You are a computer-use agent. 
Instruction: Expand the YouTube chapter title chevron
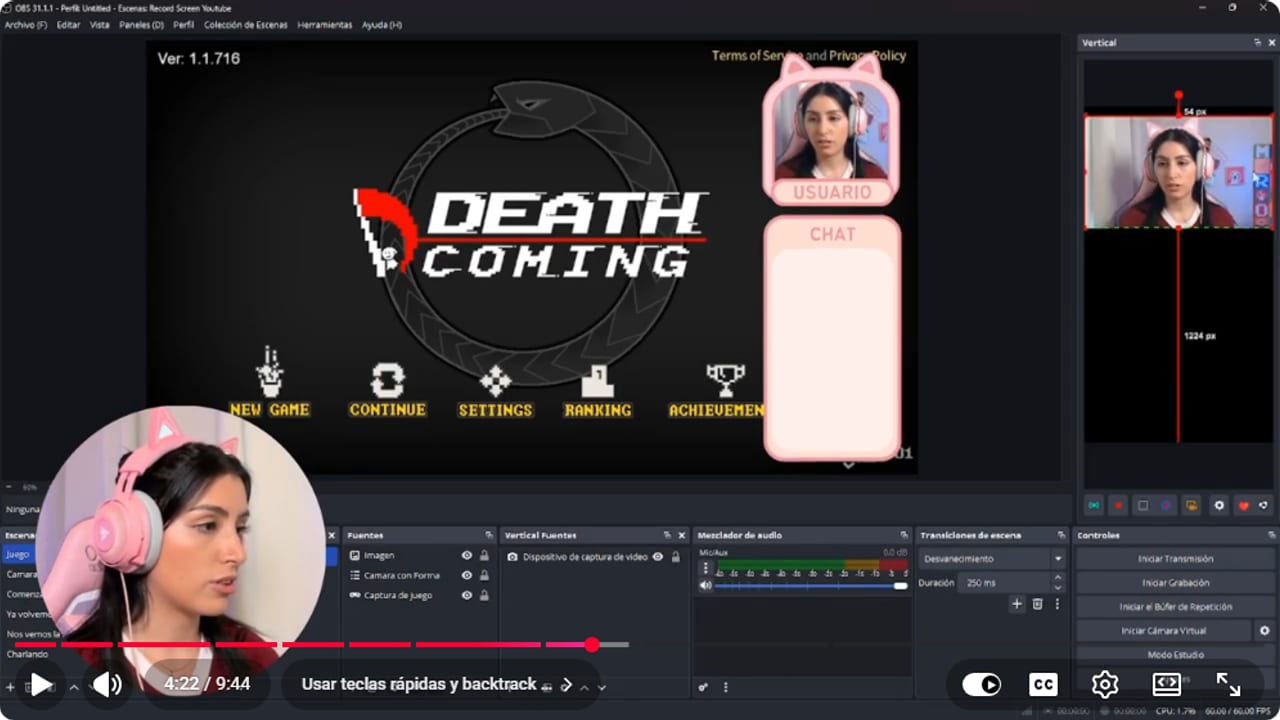(567, 685)
